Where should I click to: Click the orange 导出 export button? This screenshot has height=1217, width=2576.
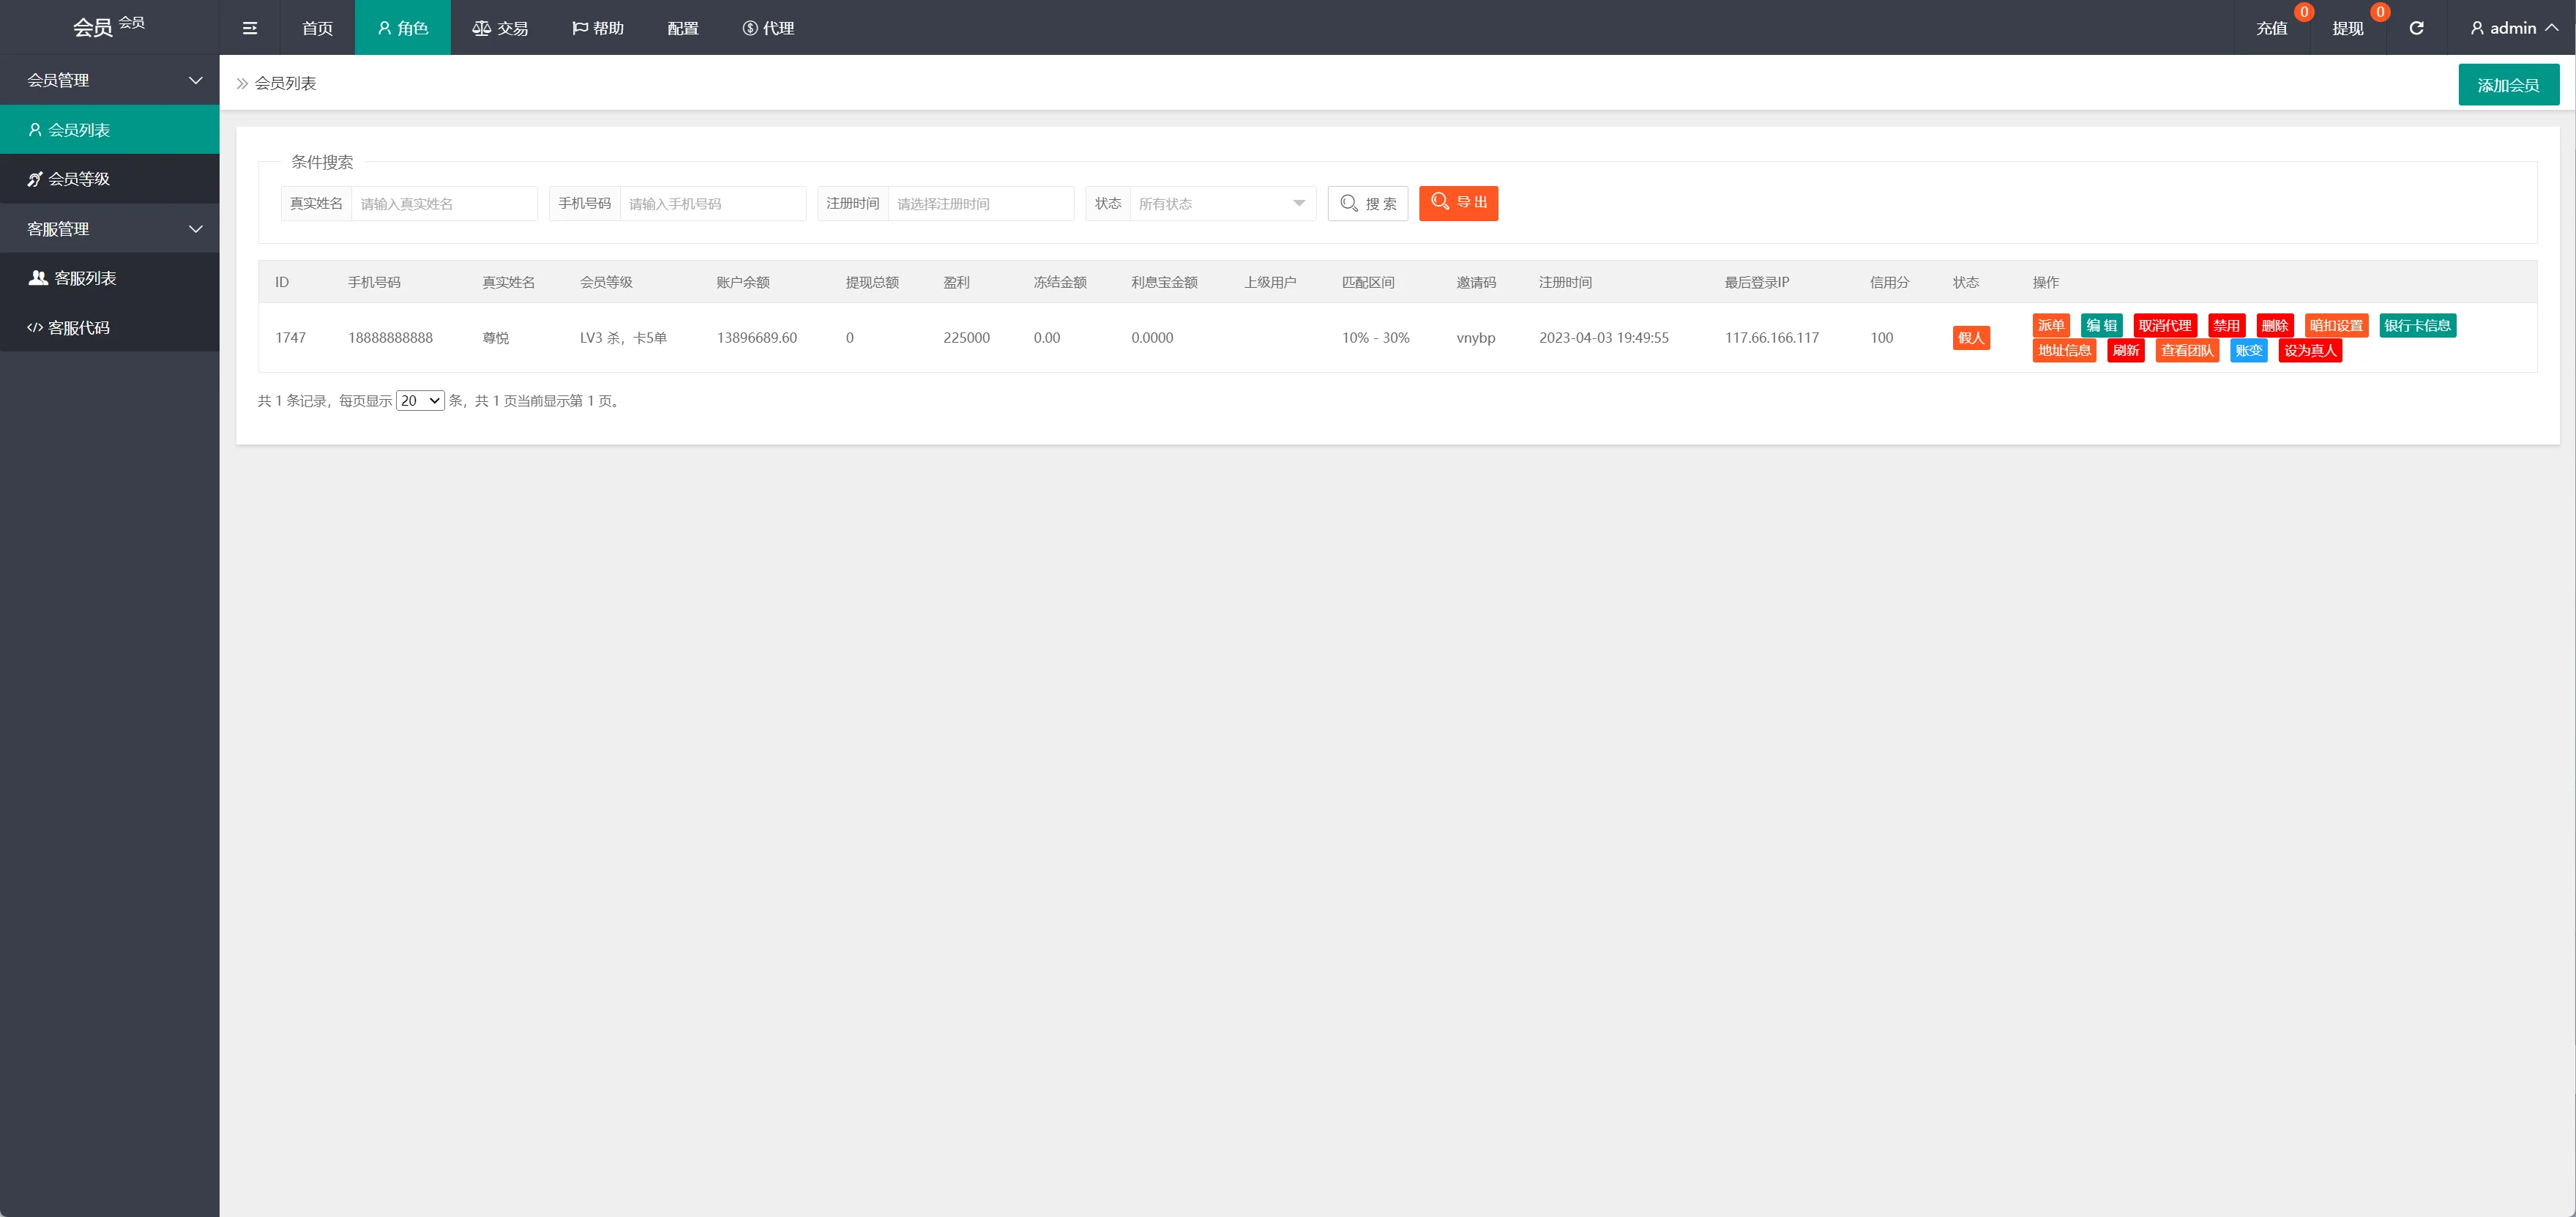[x=1458, y=203]
